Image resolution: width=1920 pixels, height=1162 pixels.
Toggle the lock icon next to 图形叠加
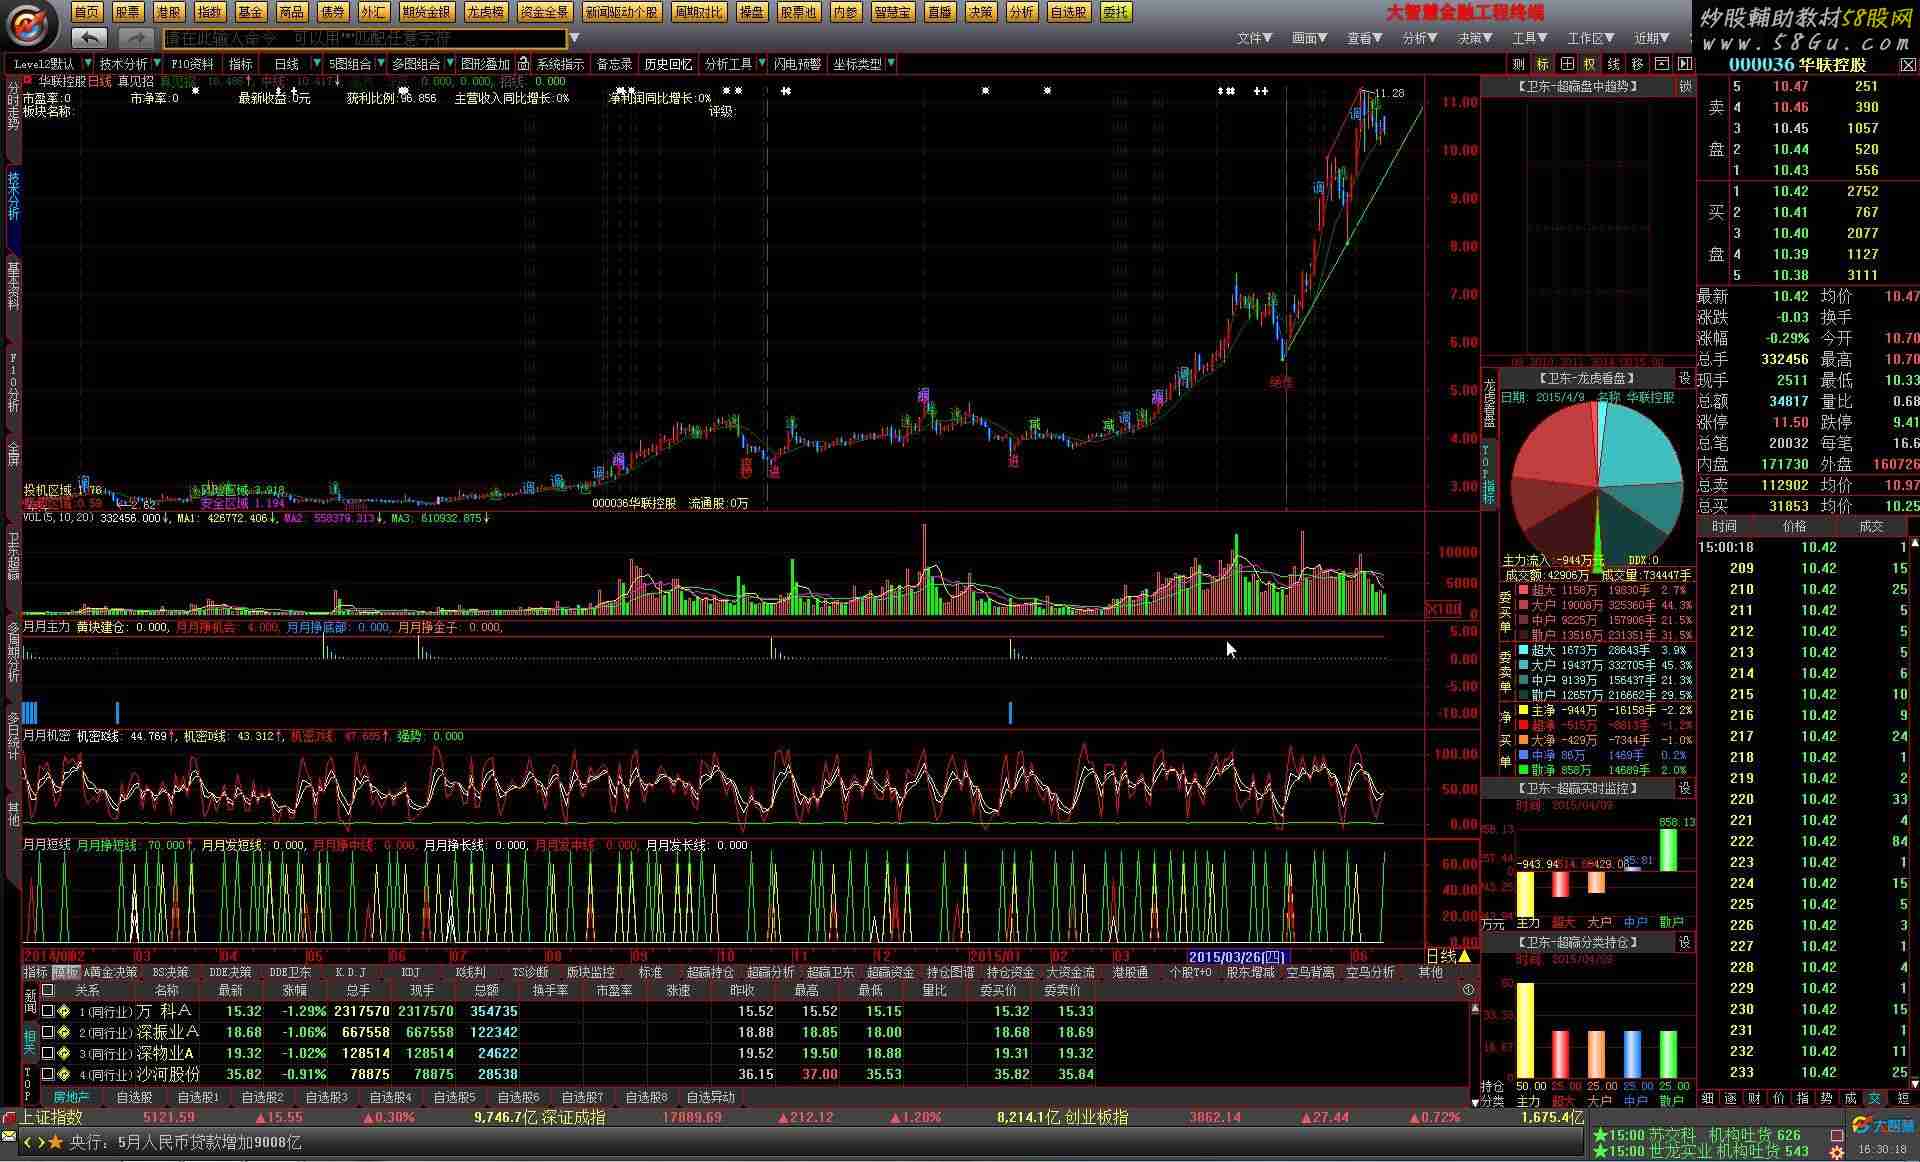click(x=523, y=64)
